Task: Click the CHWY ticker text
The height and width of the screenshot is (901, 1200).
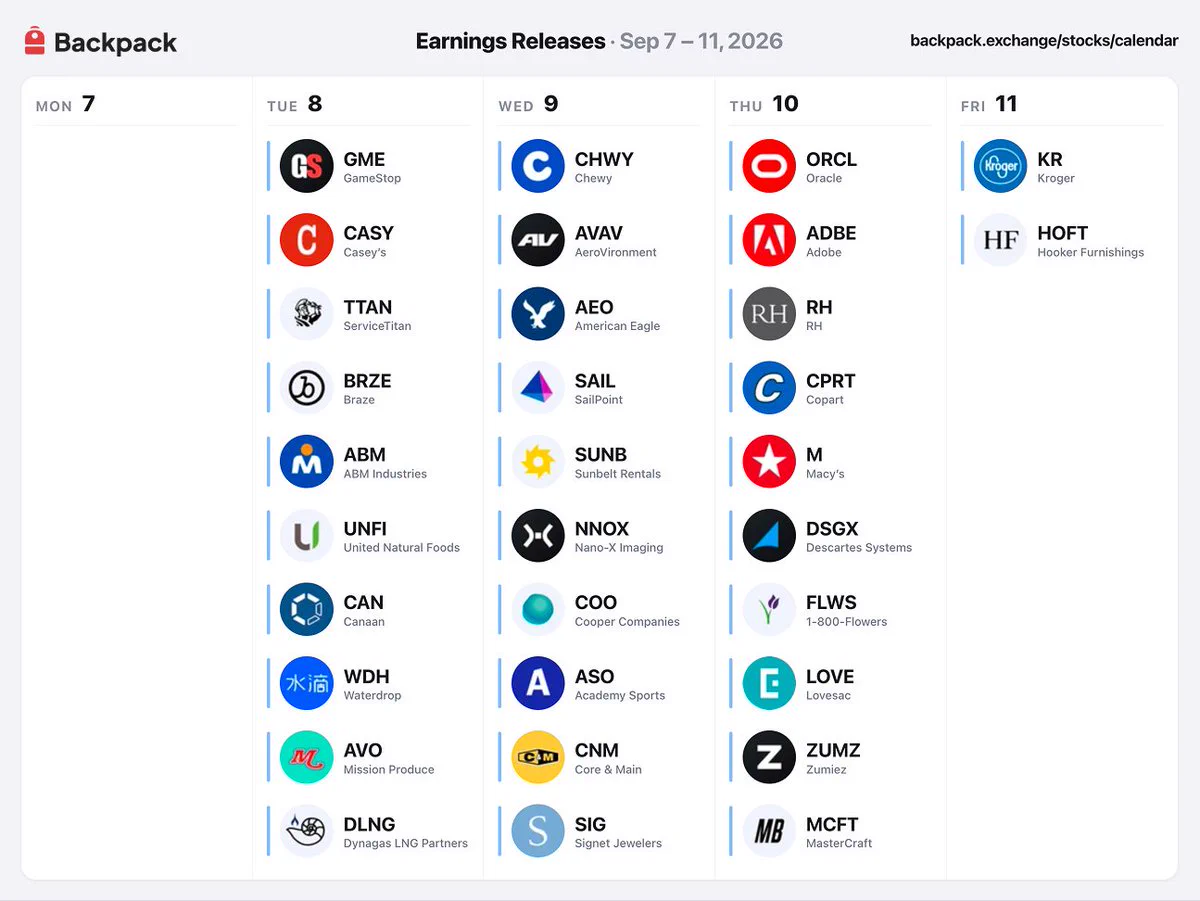Action: pyautogui.click(x=604, y=159)
